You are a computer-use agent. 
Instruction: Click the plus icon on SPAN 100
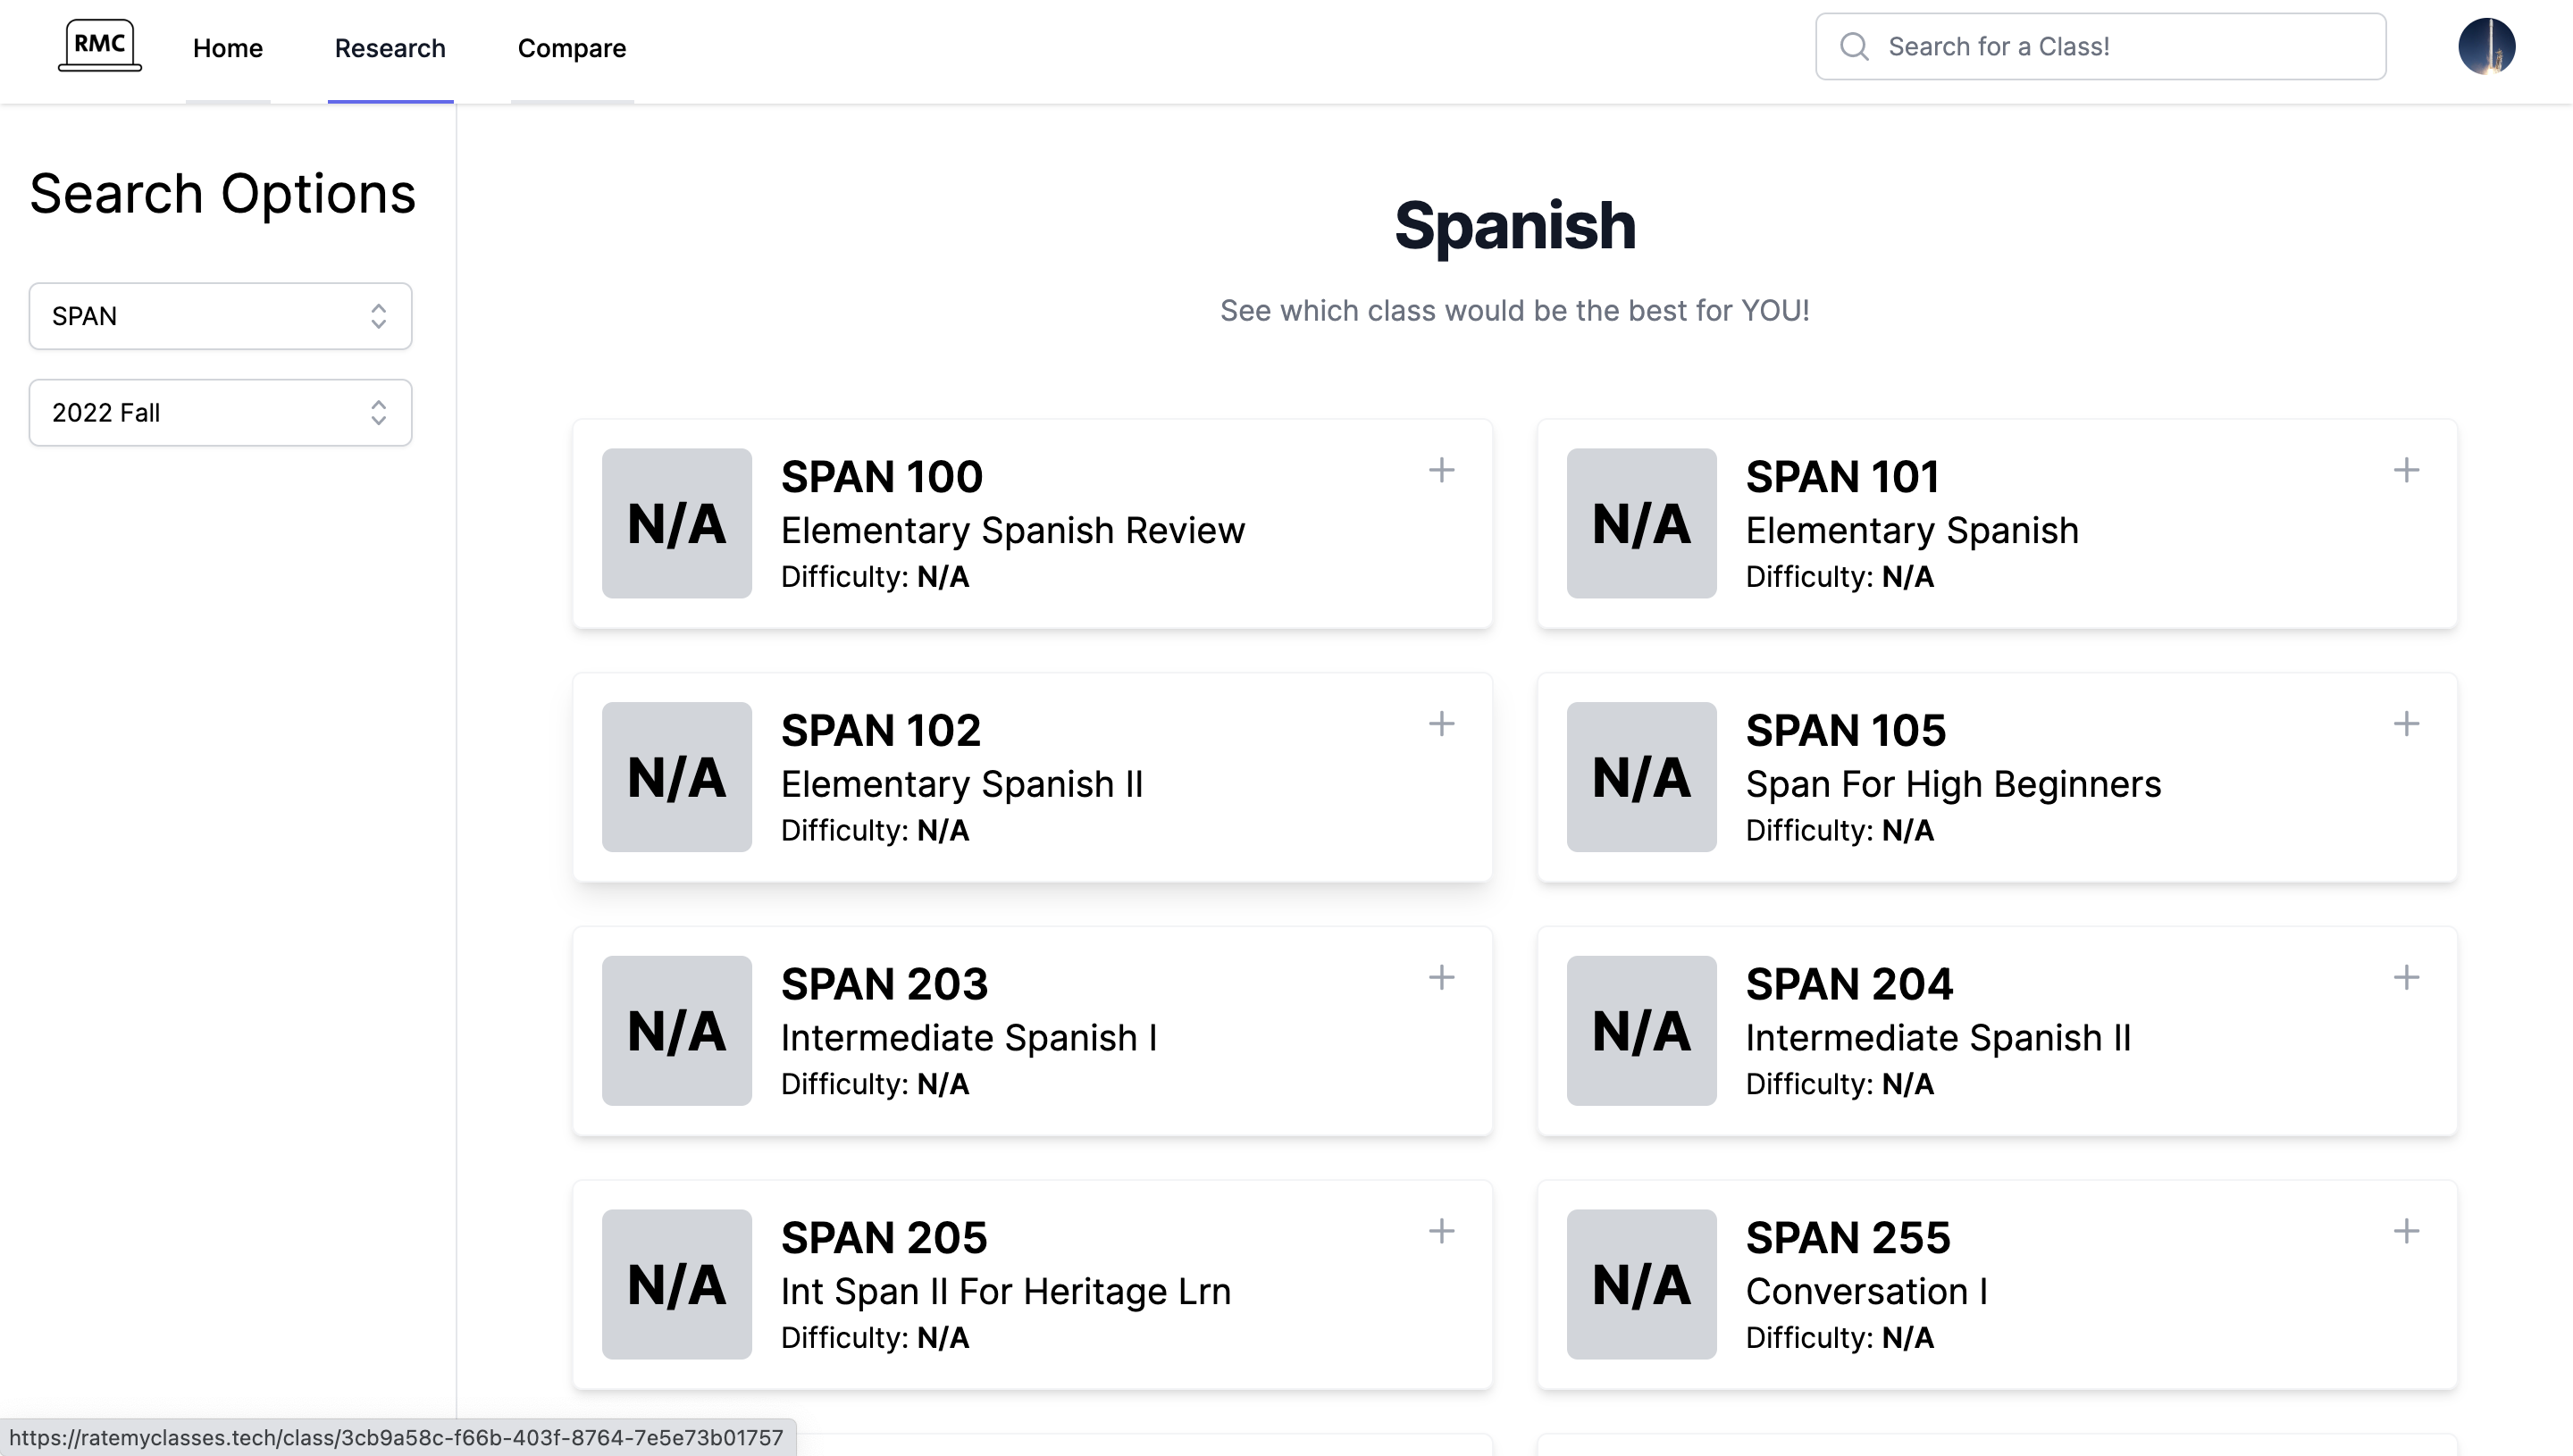pos(1441,470)
